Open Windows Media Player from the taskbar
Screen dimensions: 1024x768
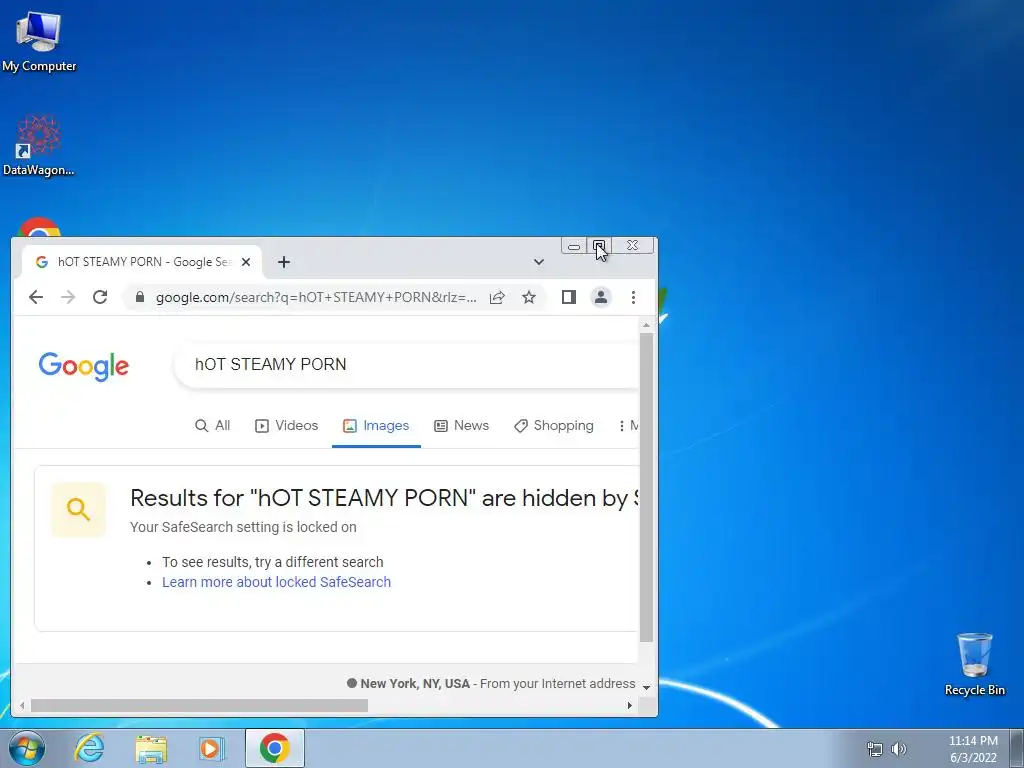(212, 748)
